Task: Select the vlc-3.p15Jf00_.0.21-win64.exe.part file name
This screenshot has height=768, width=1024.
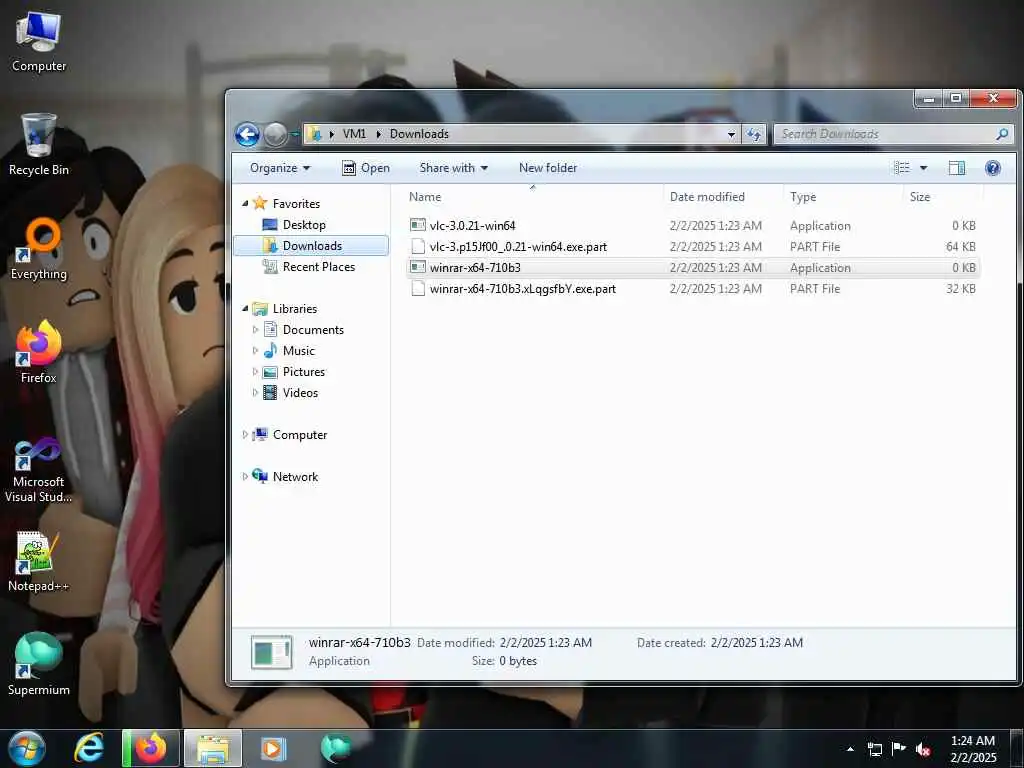Action: click(x=518, y=247)
